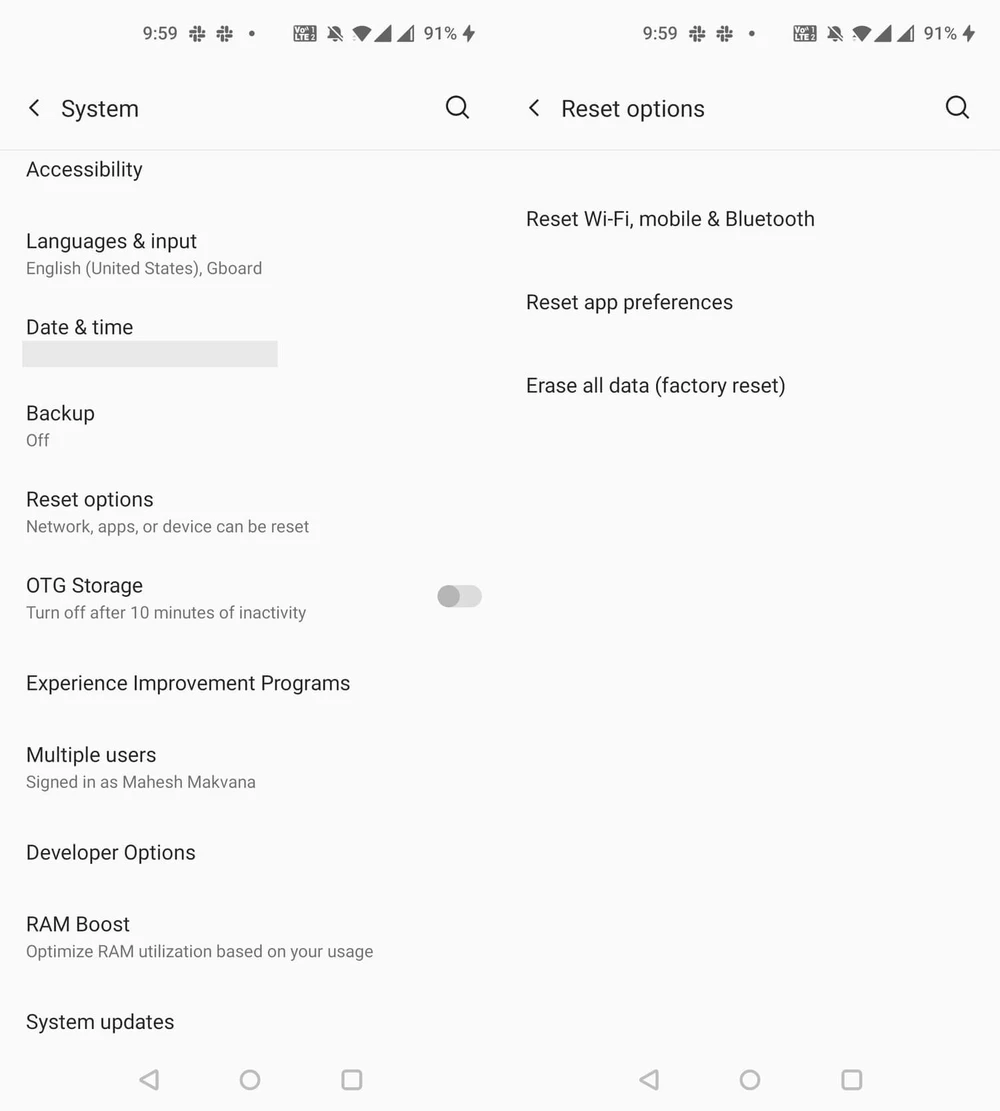Open Date & time settings
The height and width of the screenshot is (1111, 1000).
80,328
